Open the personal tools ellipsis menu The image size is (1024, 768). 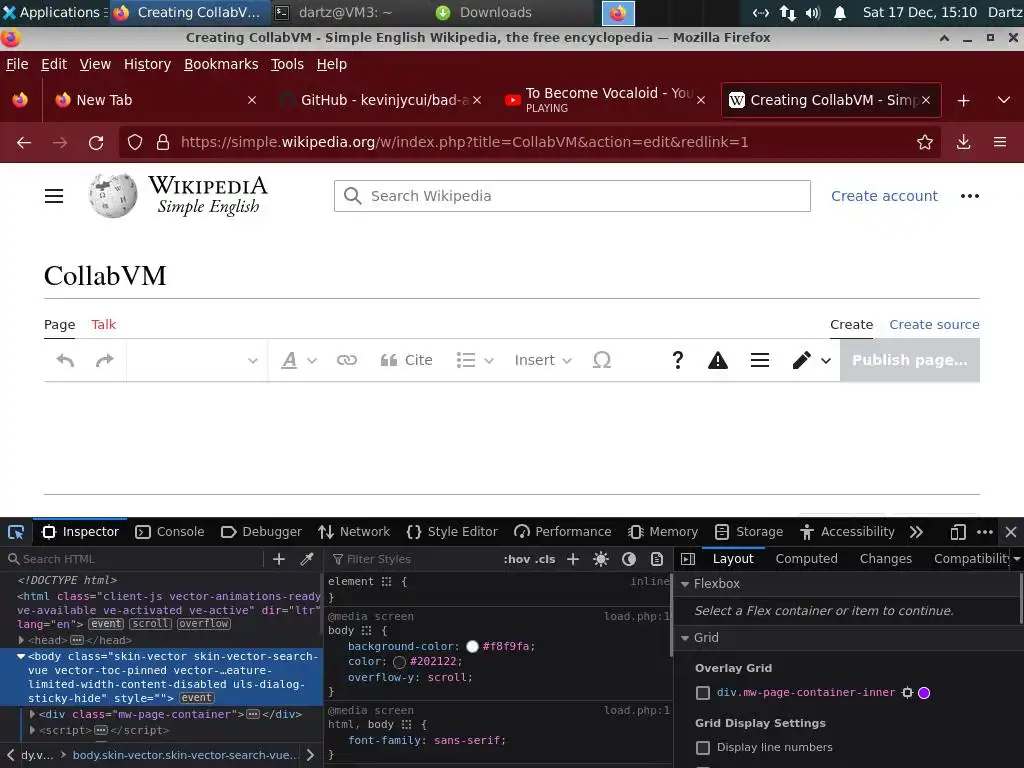[x=970, y=196]
